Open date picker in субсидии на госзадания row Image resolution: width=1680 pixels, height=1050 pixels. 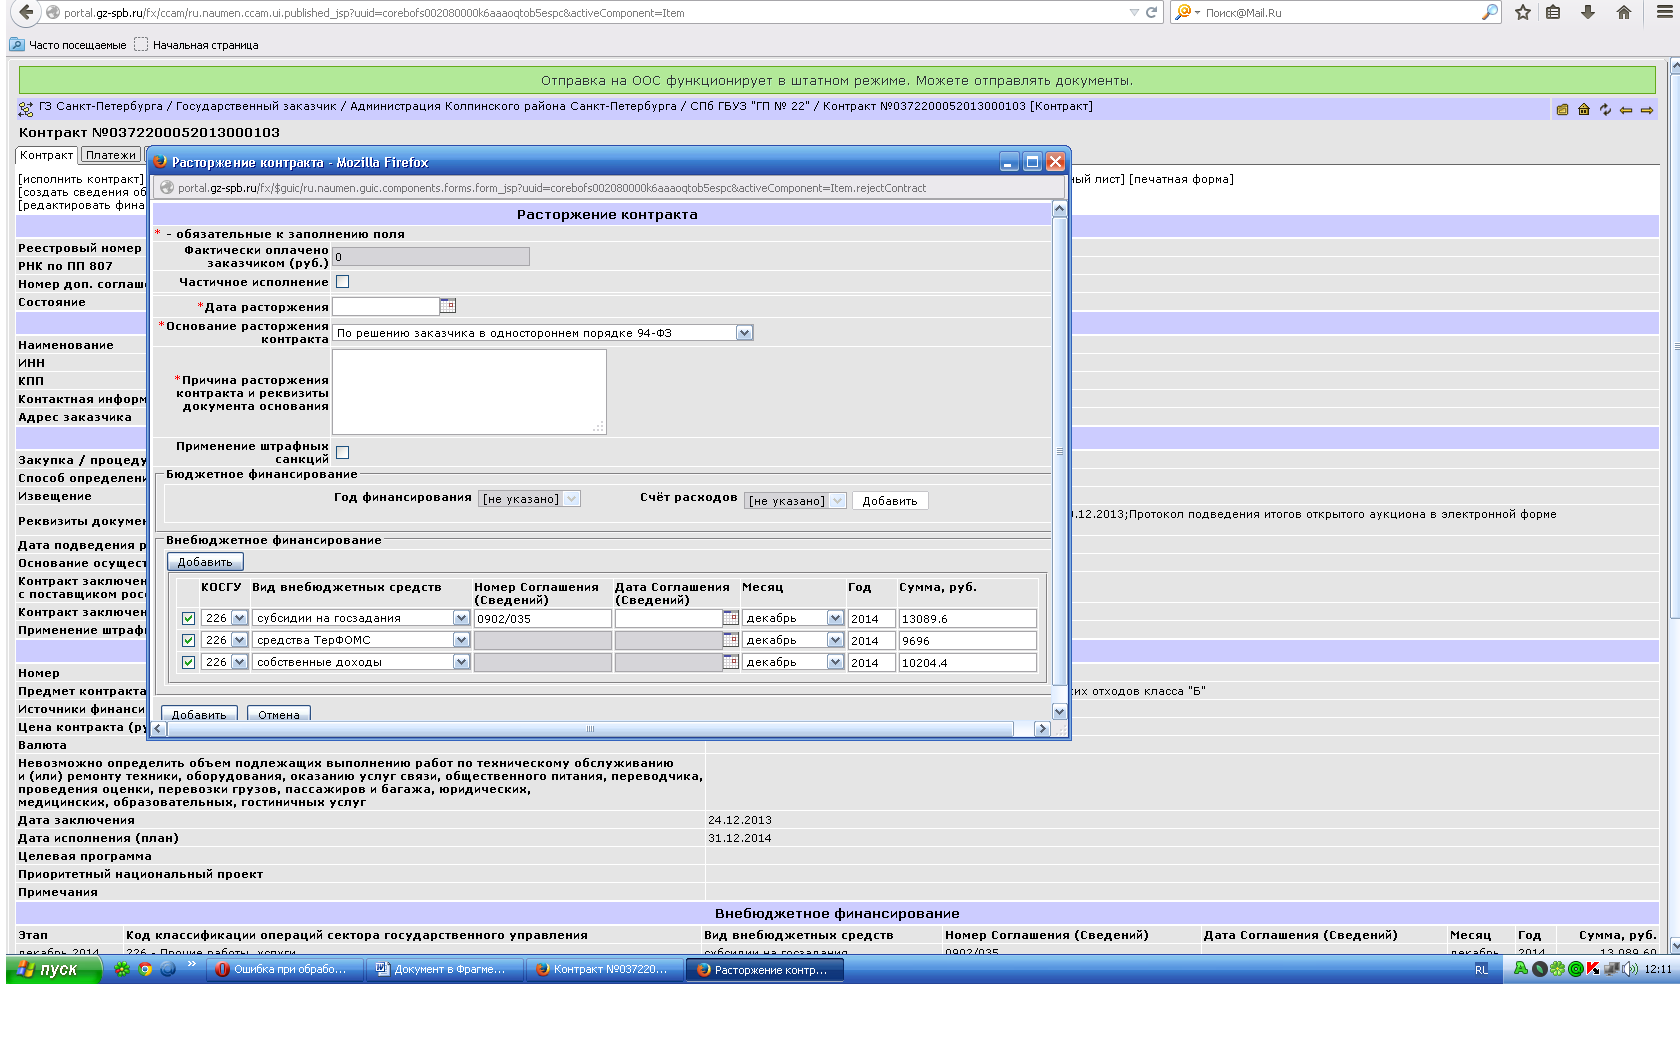coord(731,618)
